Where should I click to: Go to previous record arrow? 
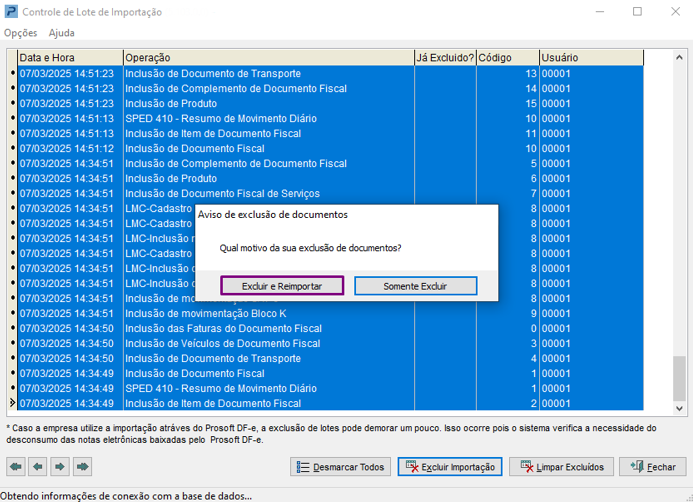pos(38,466)
